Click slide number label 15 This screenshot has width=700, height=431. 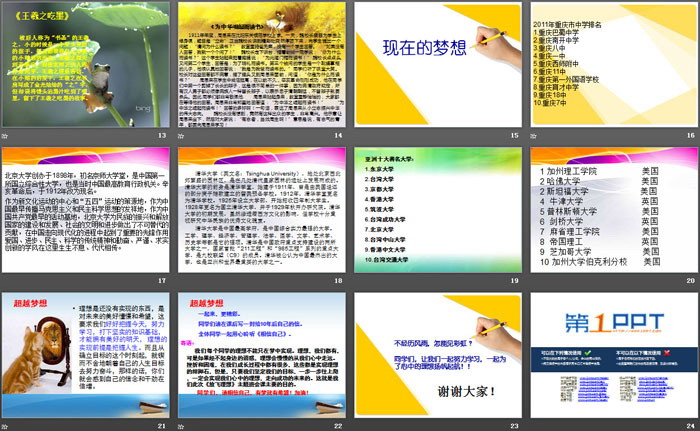tap(514, 135)
